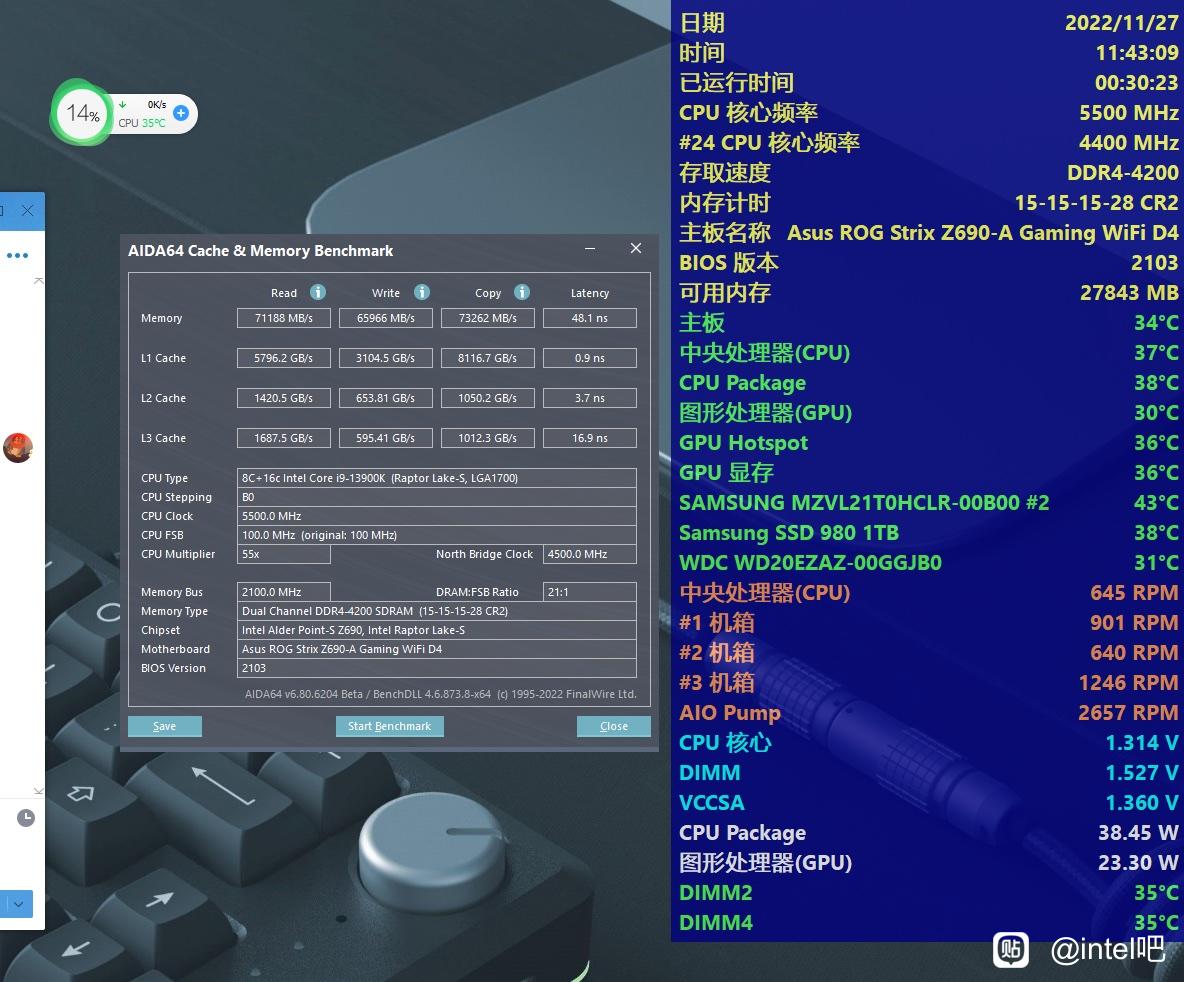The width and height of the screenshot is (1184, 982).
Task: Click the blue plus icon on CPU widget
Action: pyautogui.click(x=181, y=113)
